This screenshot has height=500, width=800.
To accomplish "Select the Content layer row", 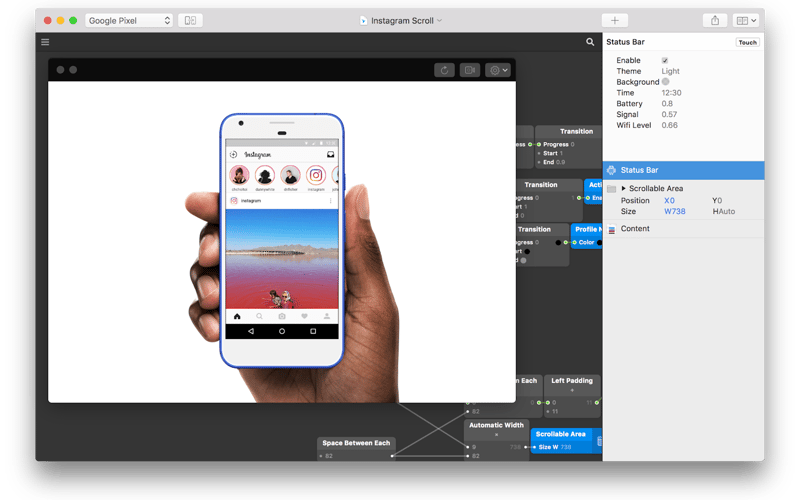I will click(684, 229).
